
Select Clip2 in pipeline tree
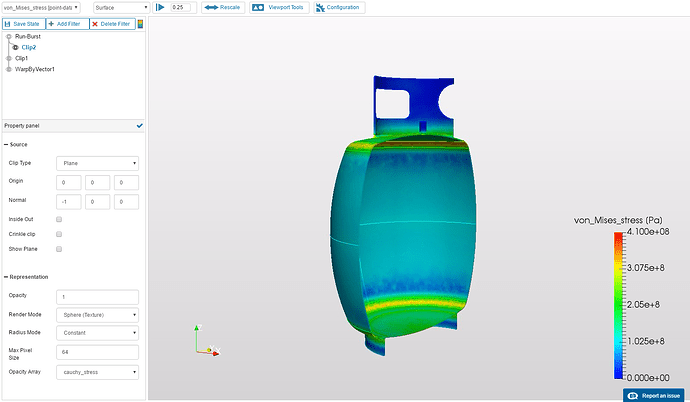(x=29, y=48)
